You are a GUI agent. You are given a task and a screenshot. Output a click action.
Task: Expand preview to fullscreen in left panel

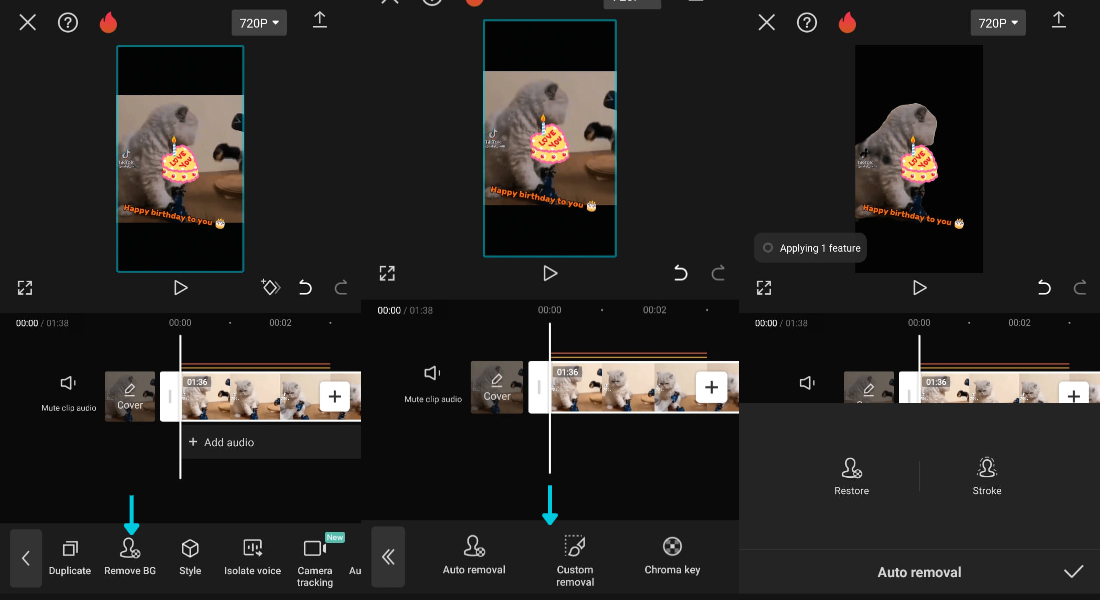[x=25, y=288]
